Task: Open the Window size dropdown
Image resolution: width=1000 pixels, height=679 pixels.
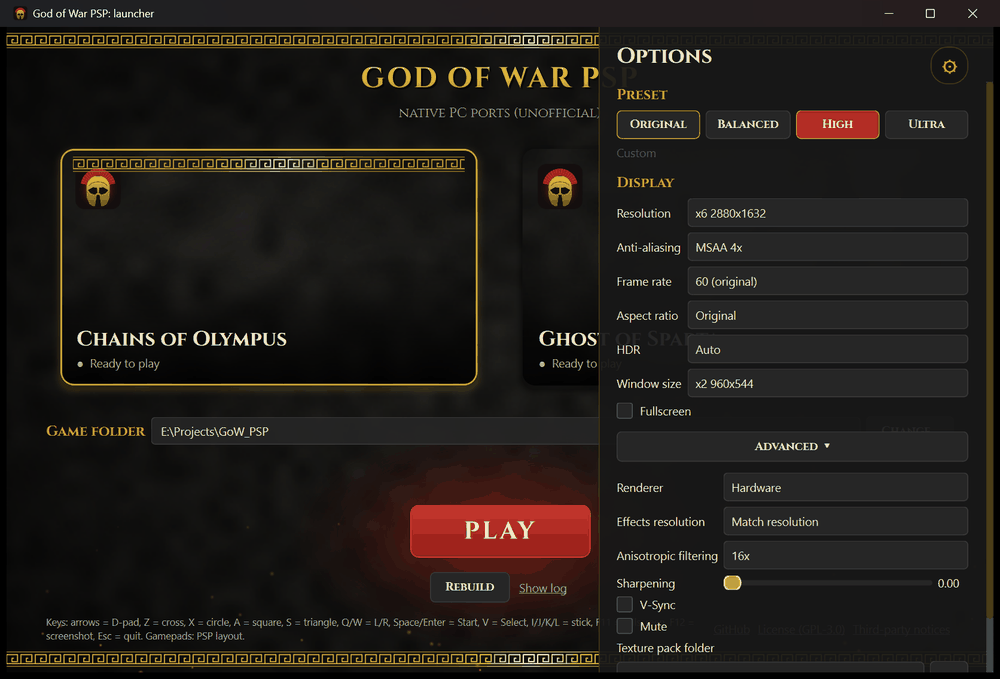Action: (827, 383)
